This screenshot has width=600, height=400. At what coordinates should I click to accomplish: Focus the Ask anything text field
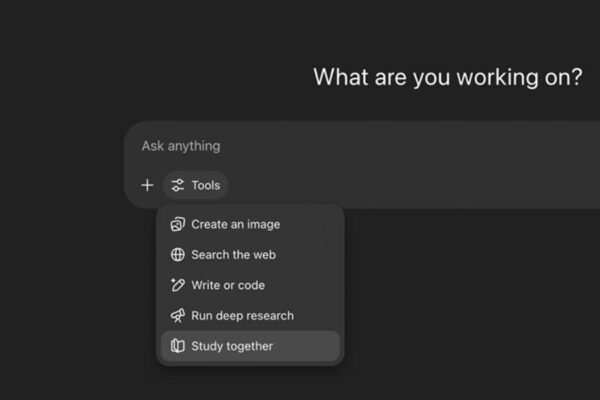[x=300, y=146]
